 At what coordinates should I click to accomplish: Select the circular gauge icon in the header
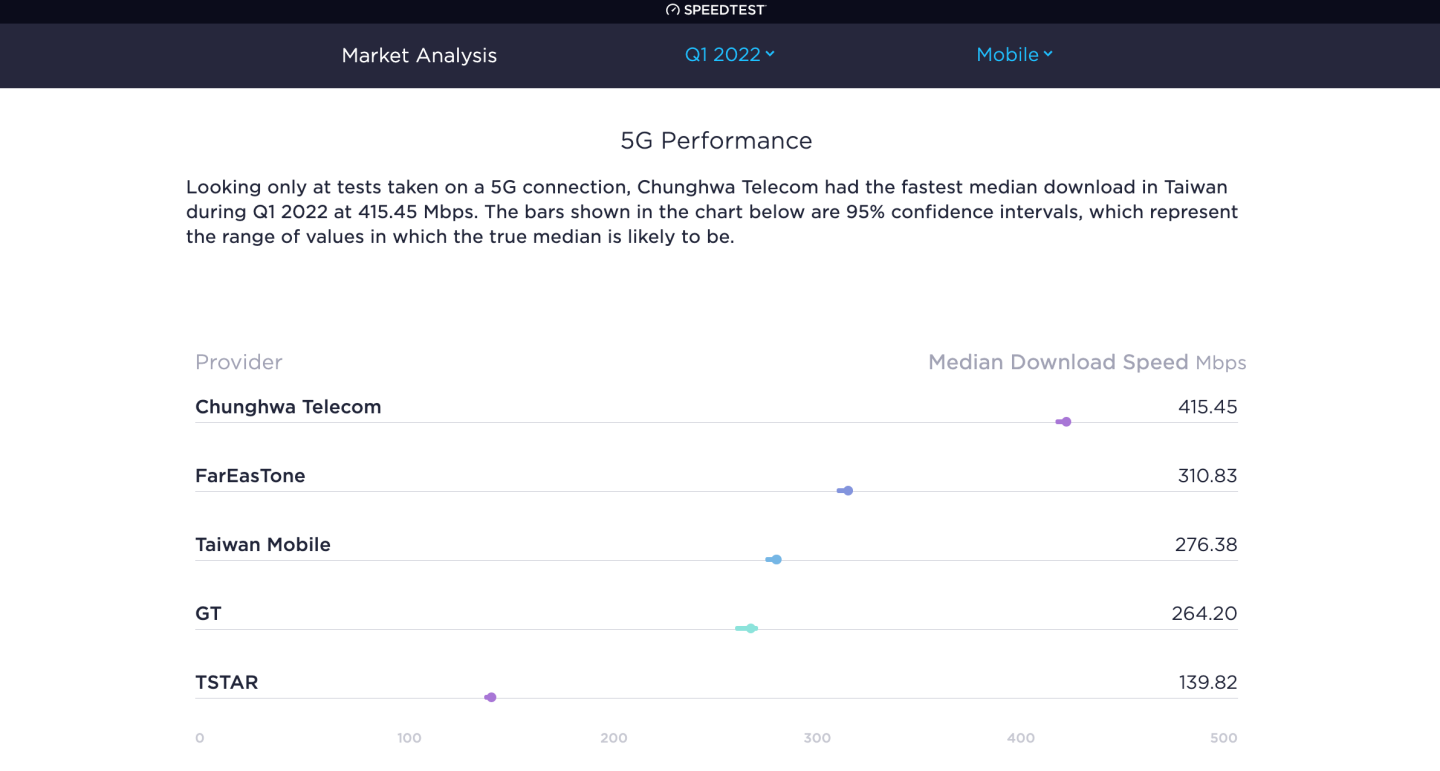(x=672, y=10)
